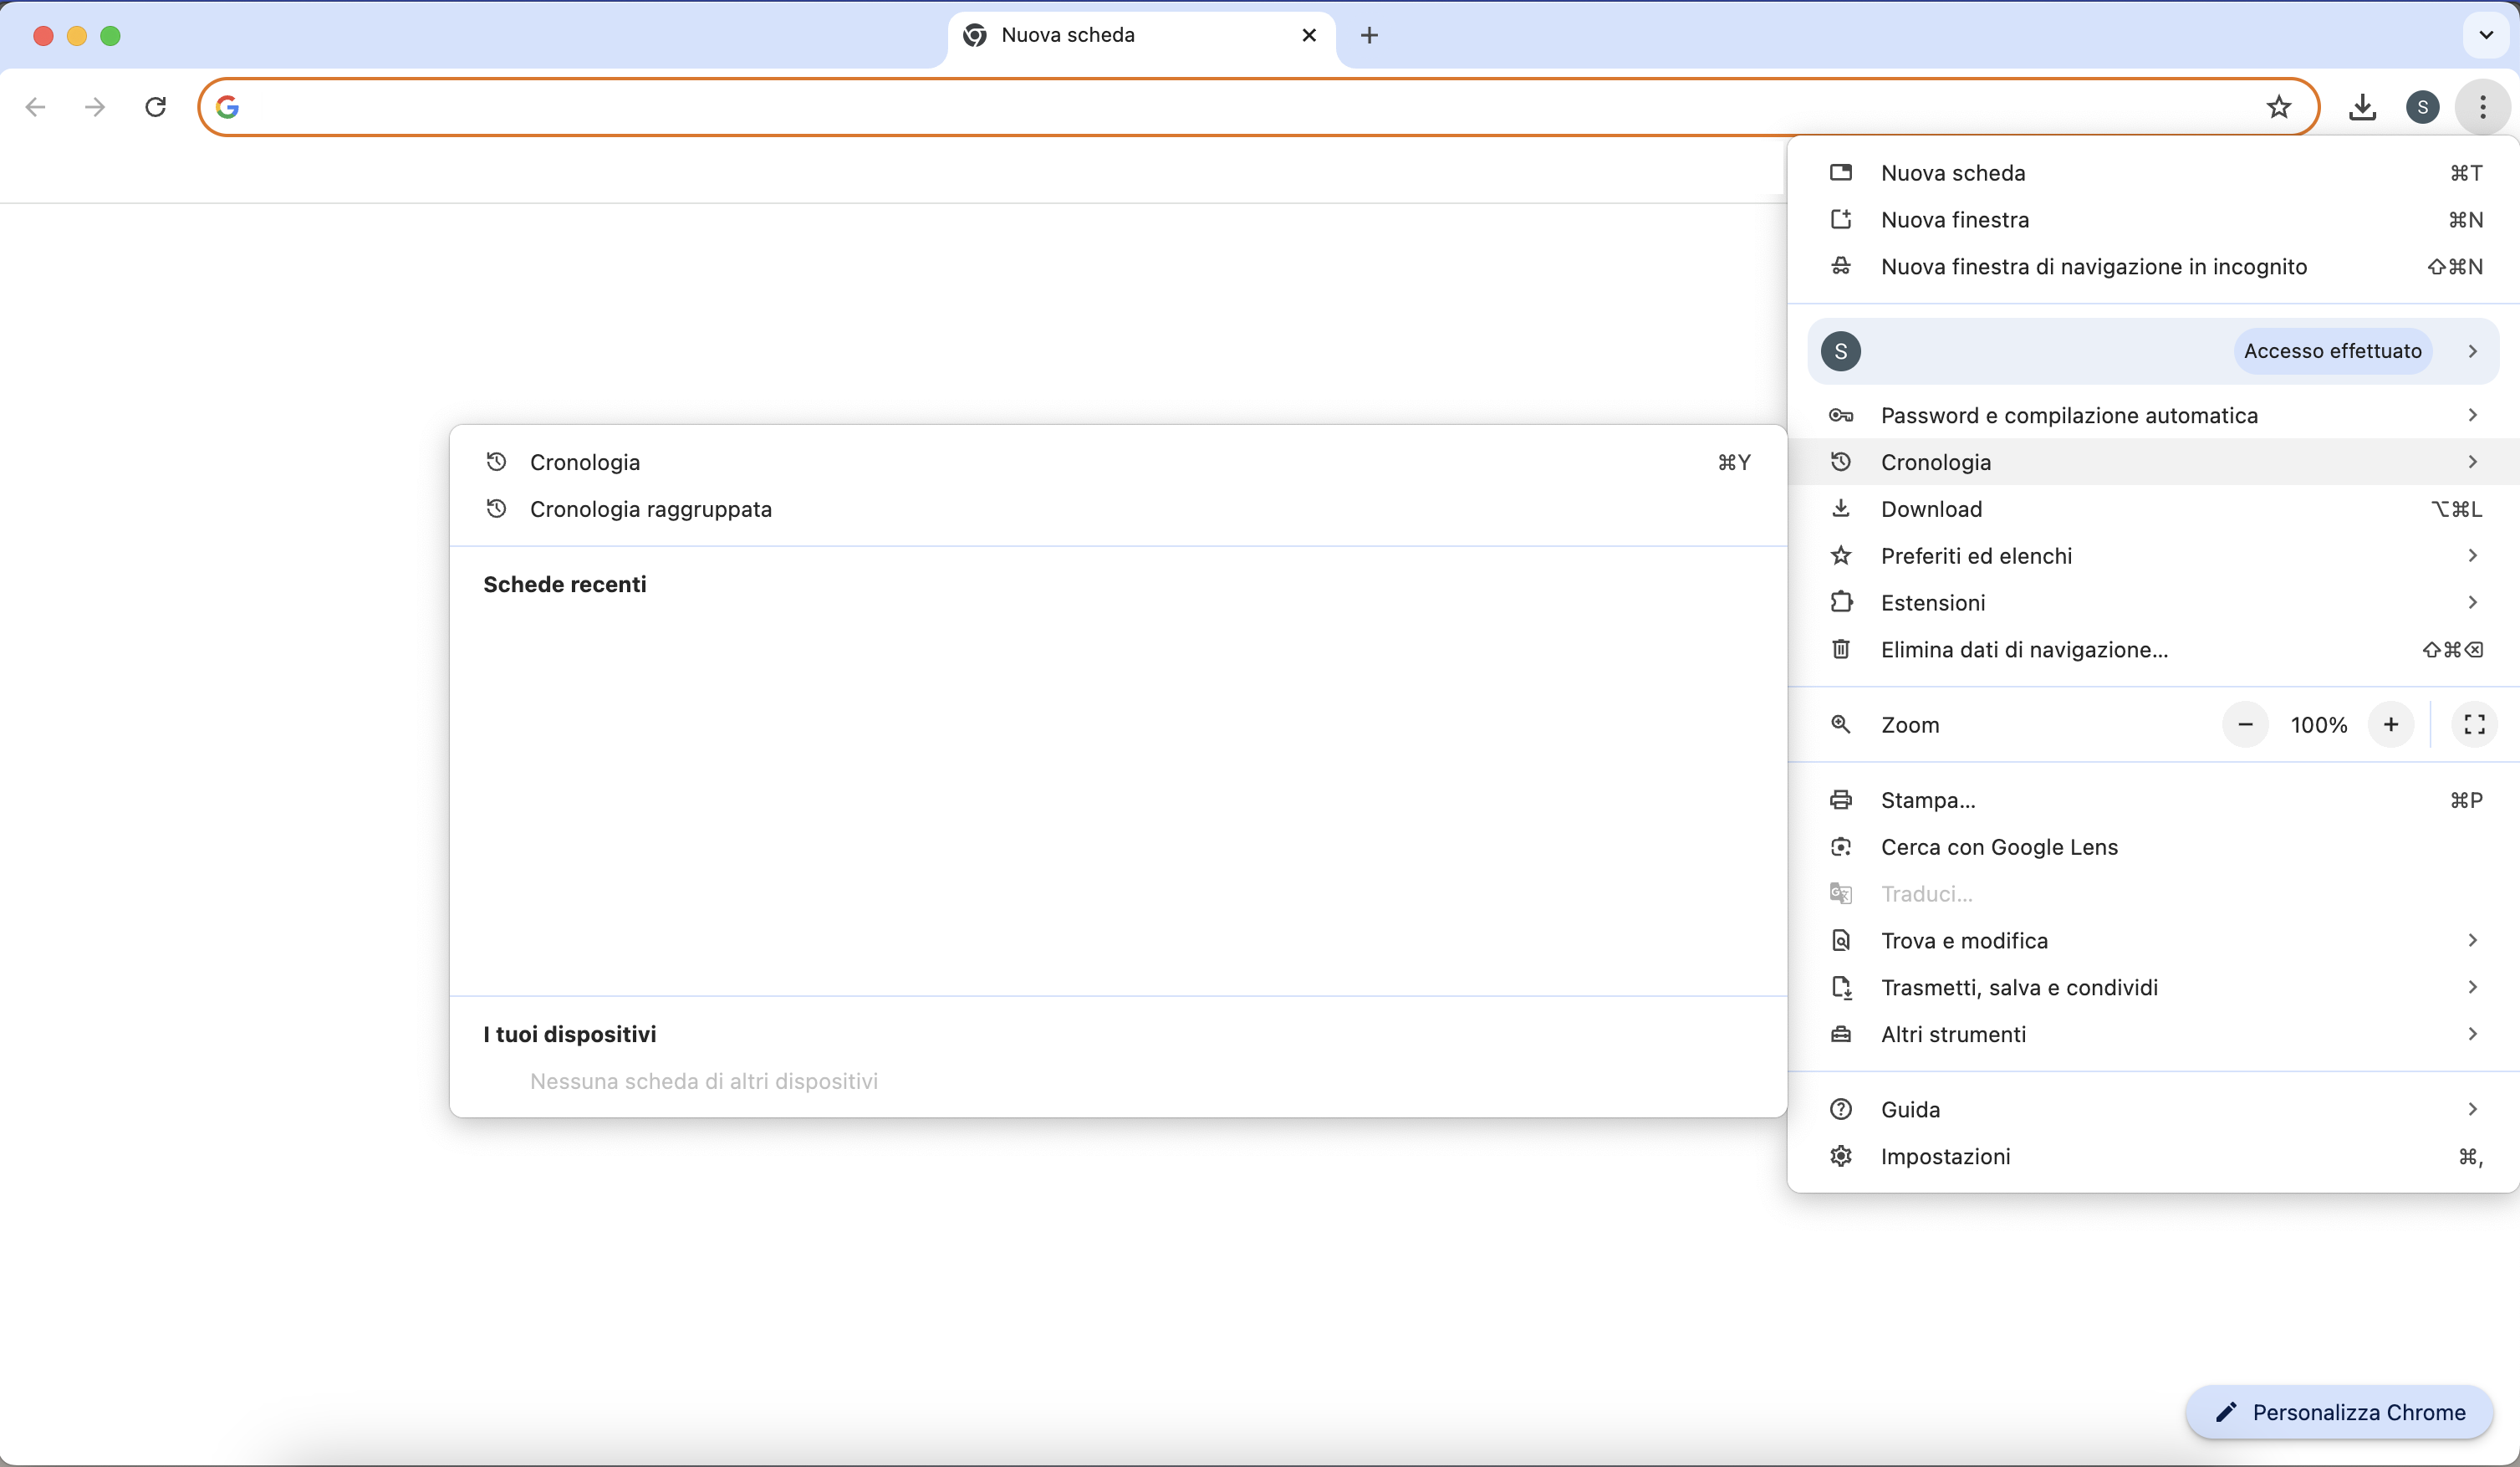Click the new tab plus icon
The width and height of the screenshot is (2520, 1467).
(1368, 35)
